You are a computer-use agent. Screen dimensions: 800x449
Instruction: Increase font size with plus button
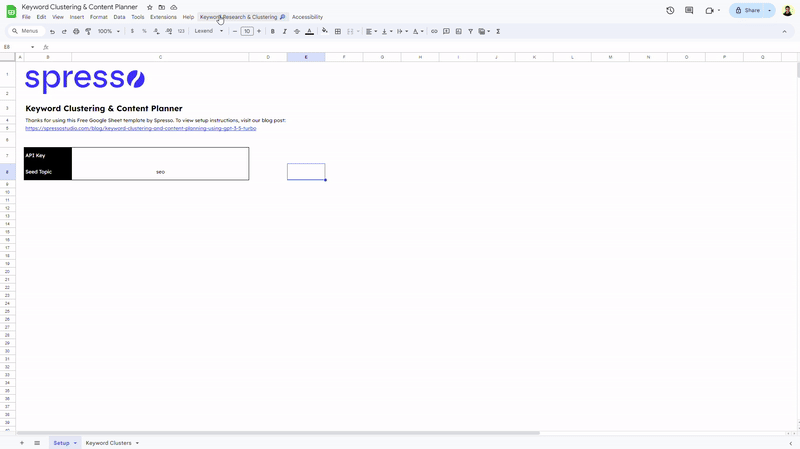point(259,32)
